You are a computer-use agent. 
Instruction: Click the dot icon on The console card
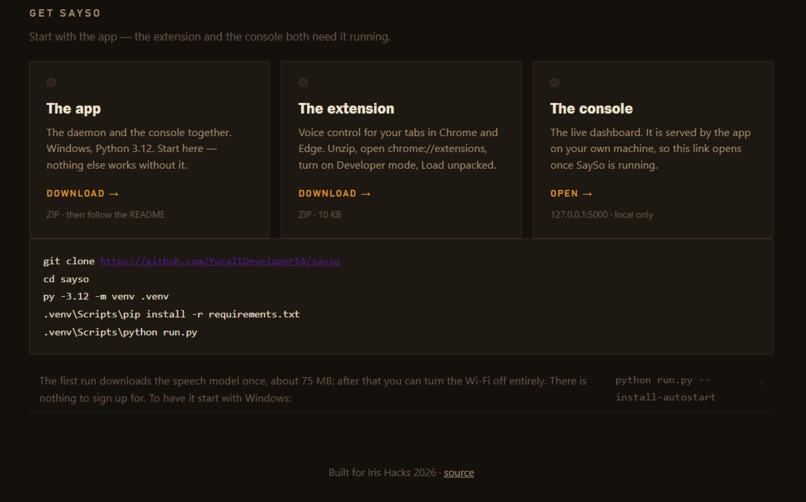555,83
